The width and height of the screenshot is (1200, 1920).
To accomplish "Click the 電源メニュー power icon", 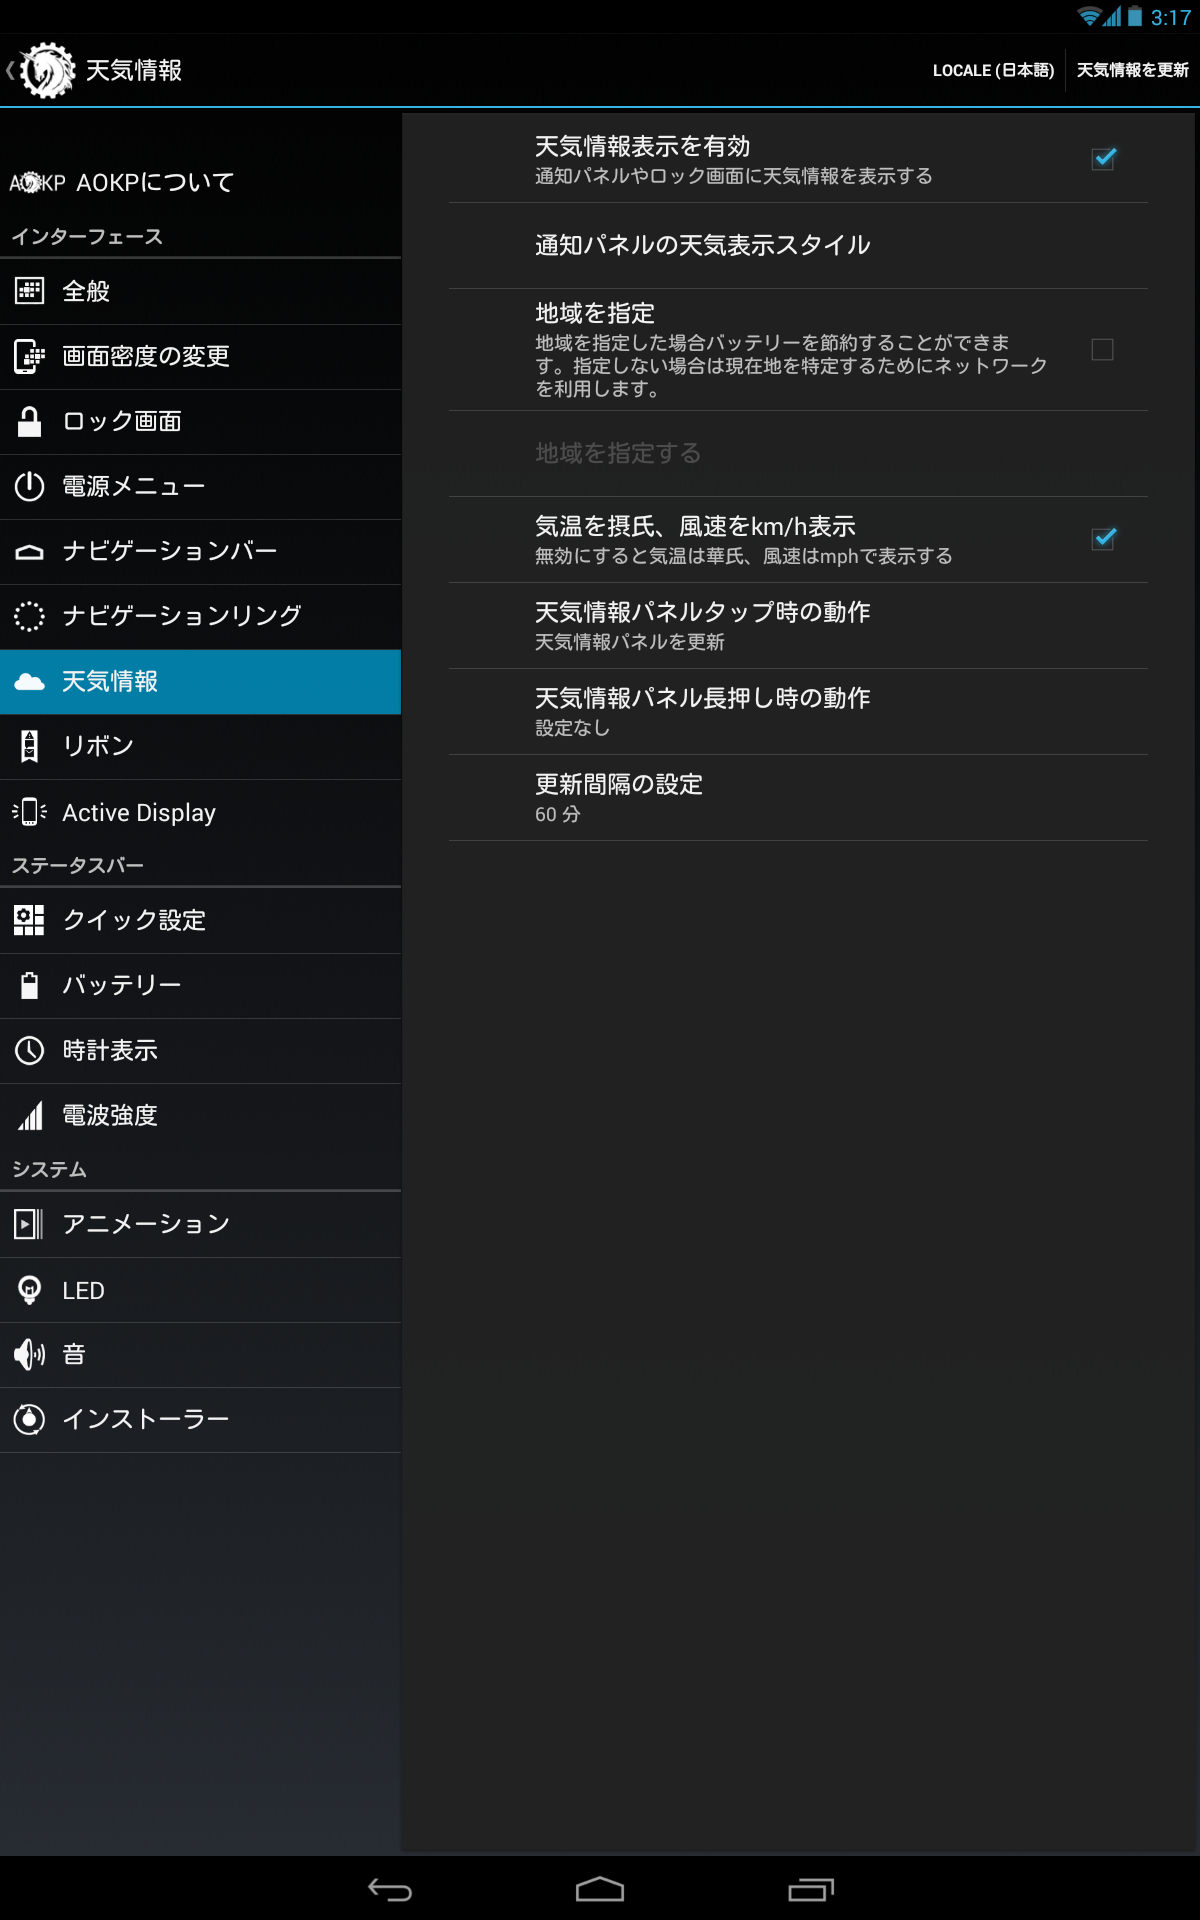I will point(30,486).
